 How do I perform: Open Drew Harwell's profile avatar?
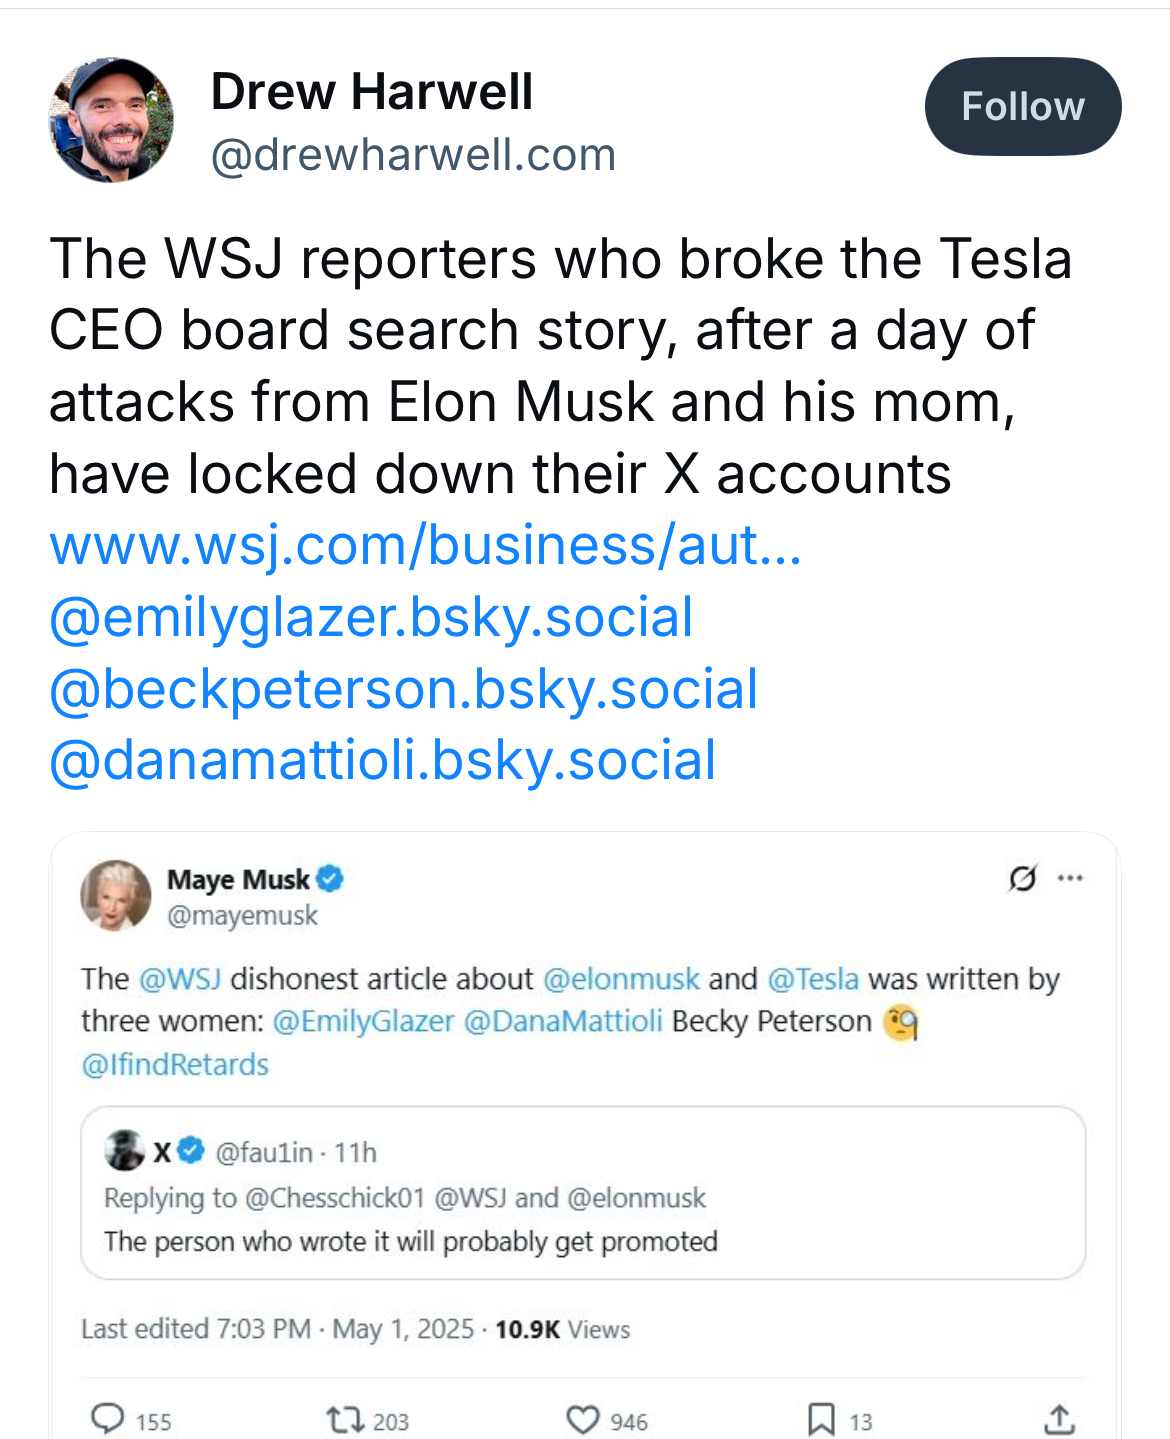coord(111,120)
